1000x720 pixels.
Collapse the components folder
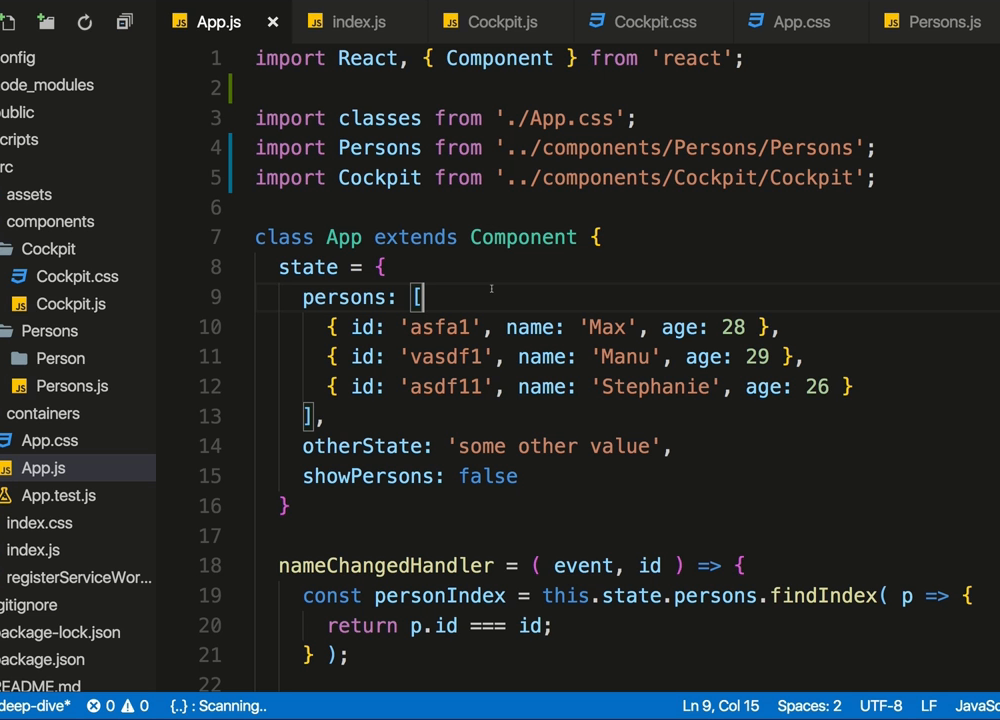(x=50, y=221)
